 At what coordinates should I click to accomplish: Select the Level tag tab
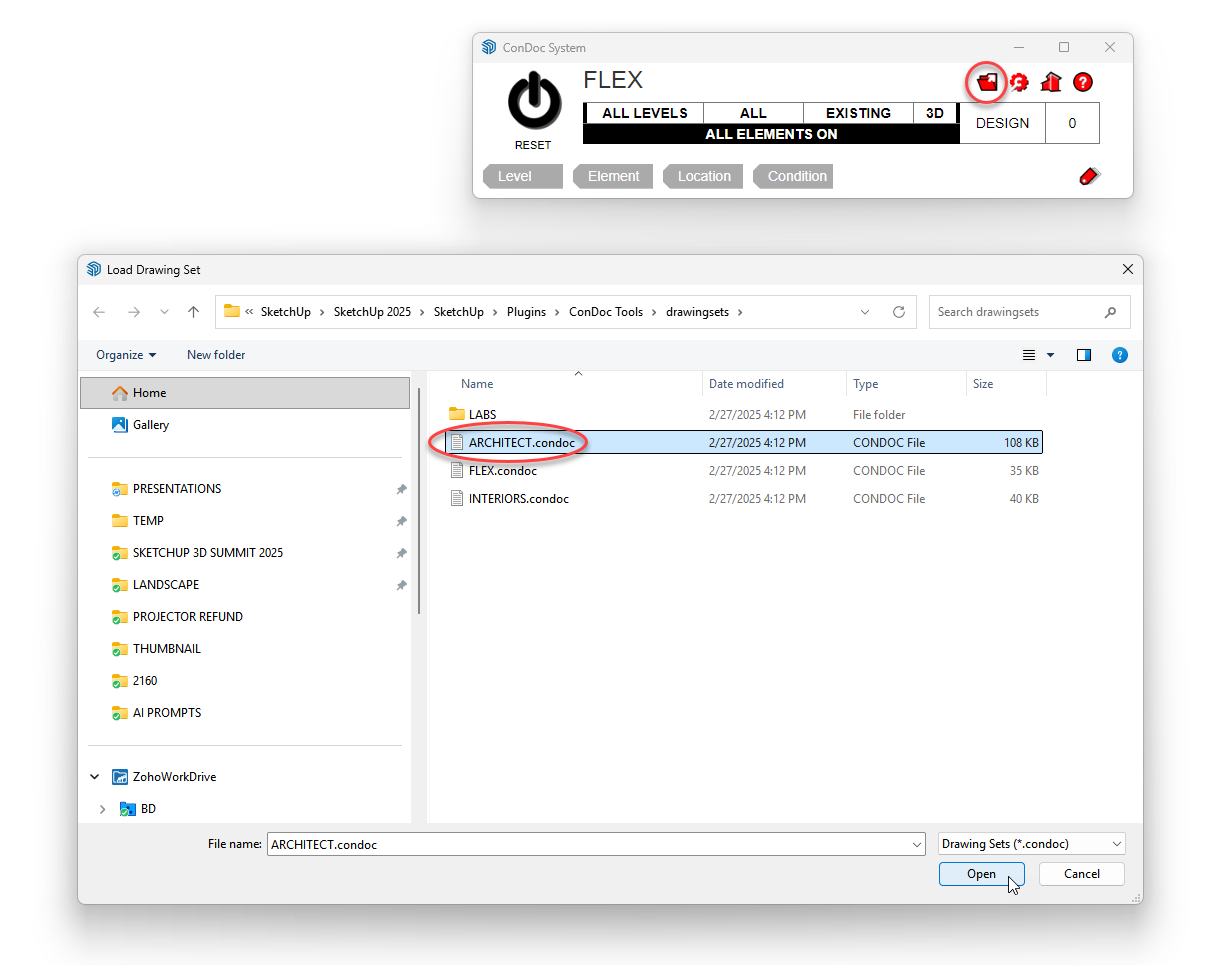tap(521, 176)
